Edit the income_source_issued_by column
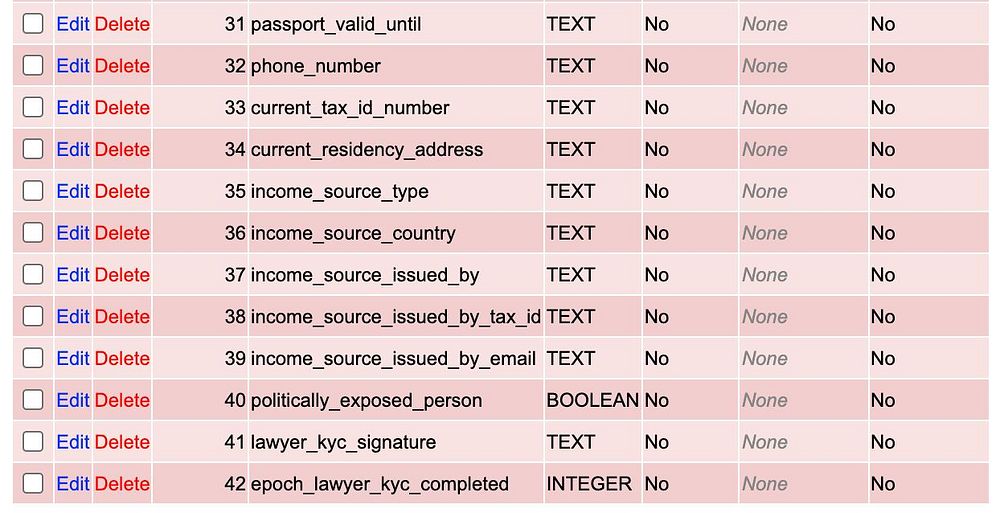 tap(73, 275)
